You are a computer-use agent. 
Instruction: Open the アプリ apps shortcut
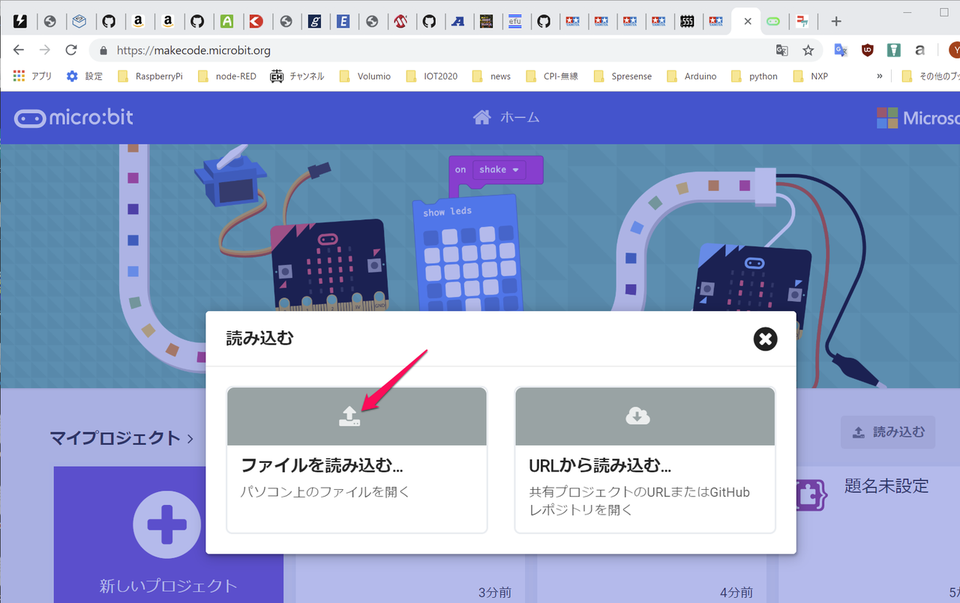32,76
